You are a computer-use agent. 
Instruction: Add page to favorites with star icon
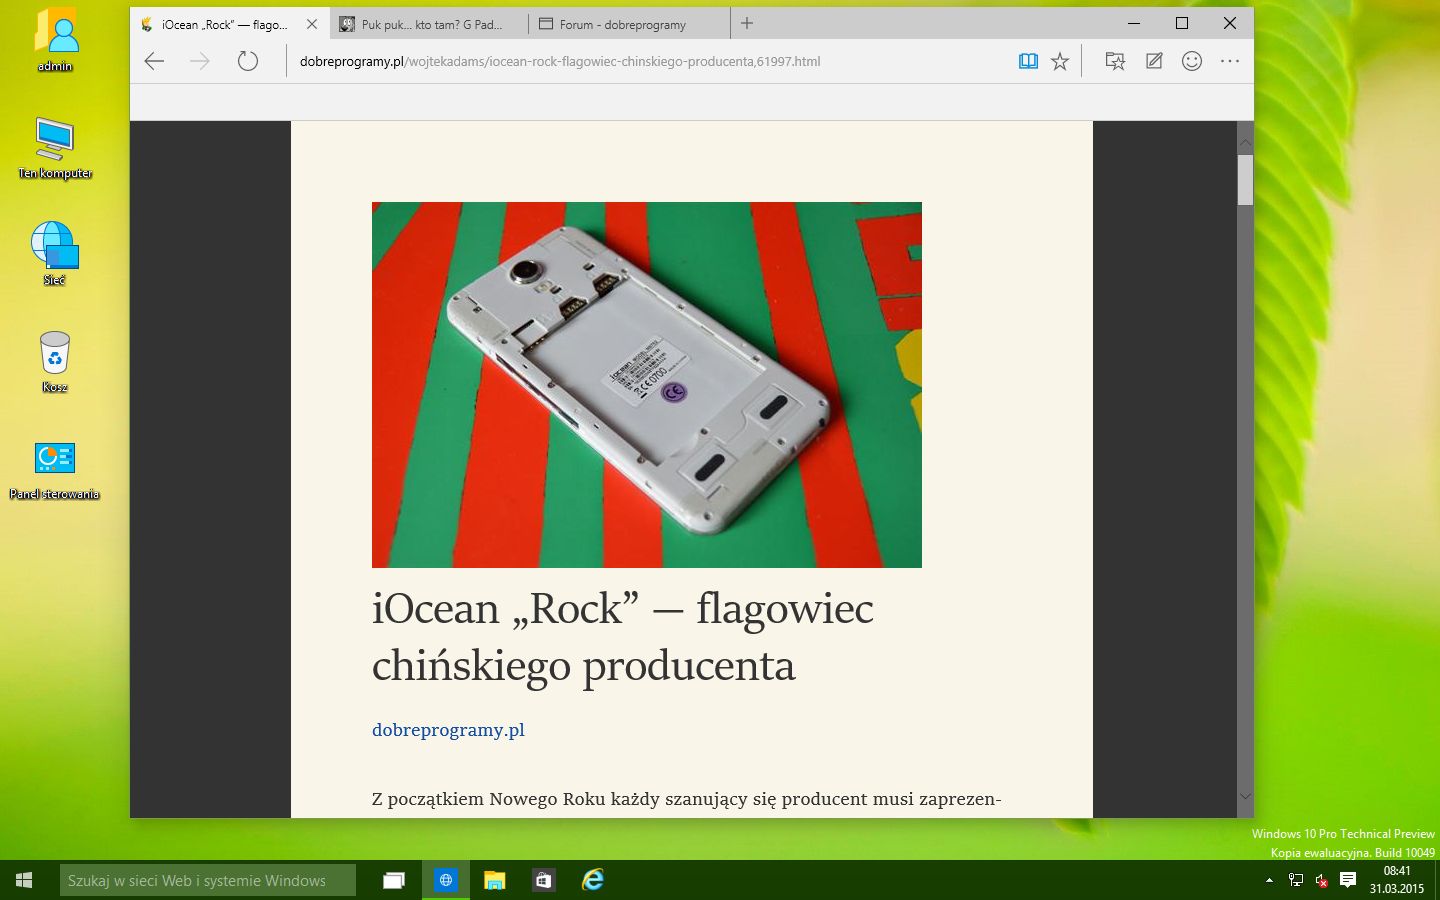pos(1060,61)
